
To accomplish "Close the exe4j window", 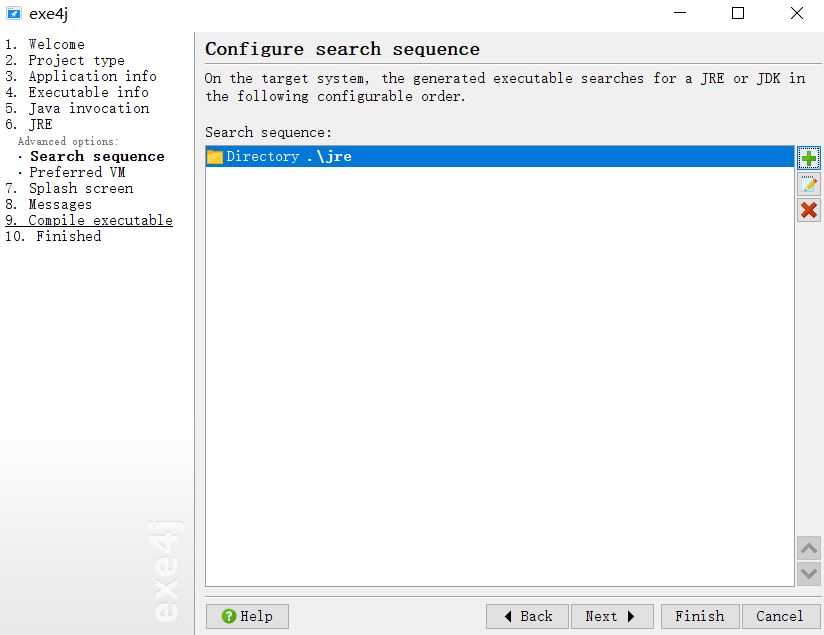I will (x=797, y=13).
